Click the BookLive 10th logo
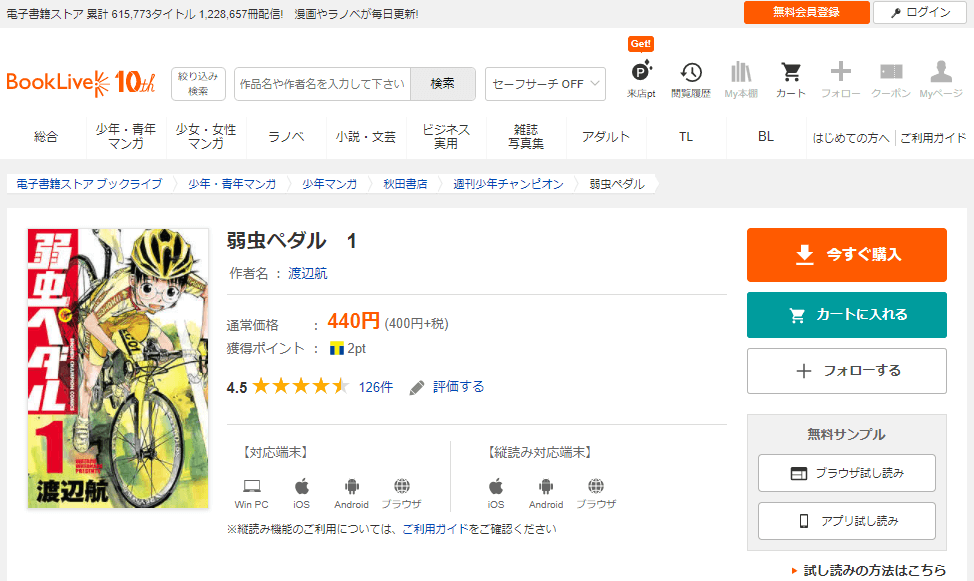The width and height of the screenshot is (974, 581). coord(81,83)
